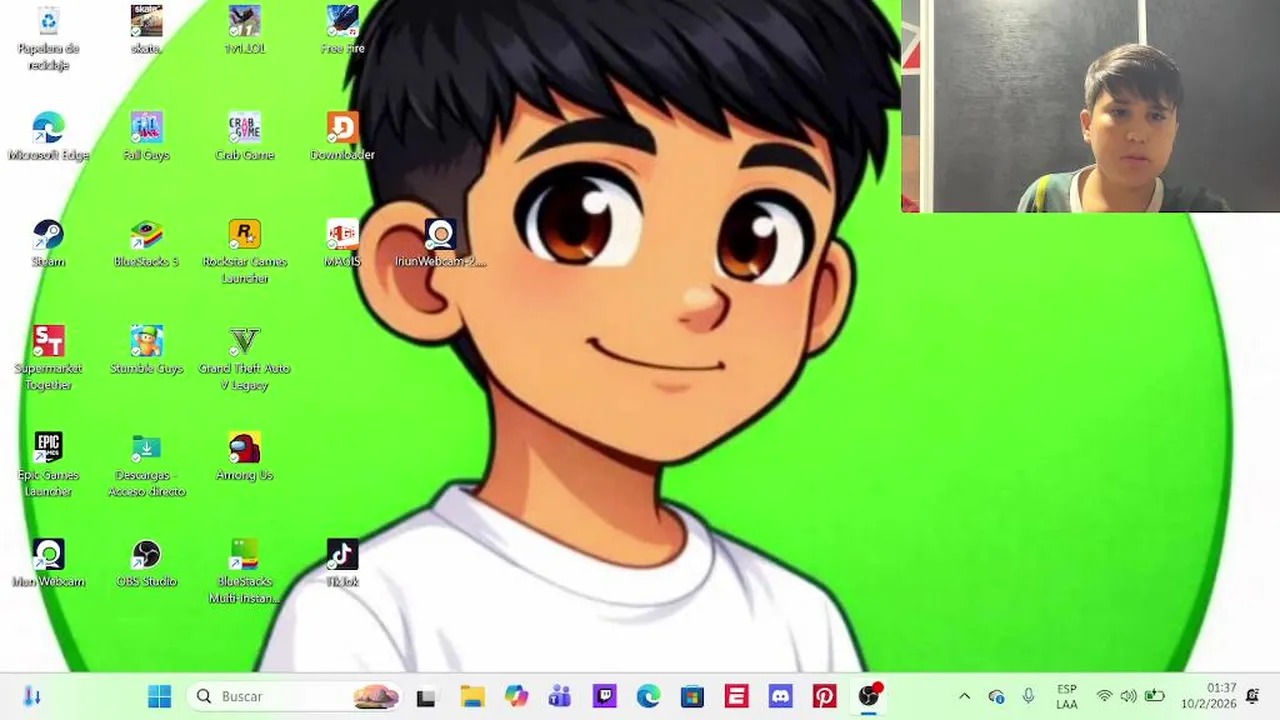The height and width of the screenshot is (720, 1280).
Task: Open the ESP LAA language switcher
Action: pyautogui.click(x=1067, y=696)
